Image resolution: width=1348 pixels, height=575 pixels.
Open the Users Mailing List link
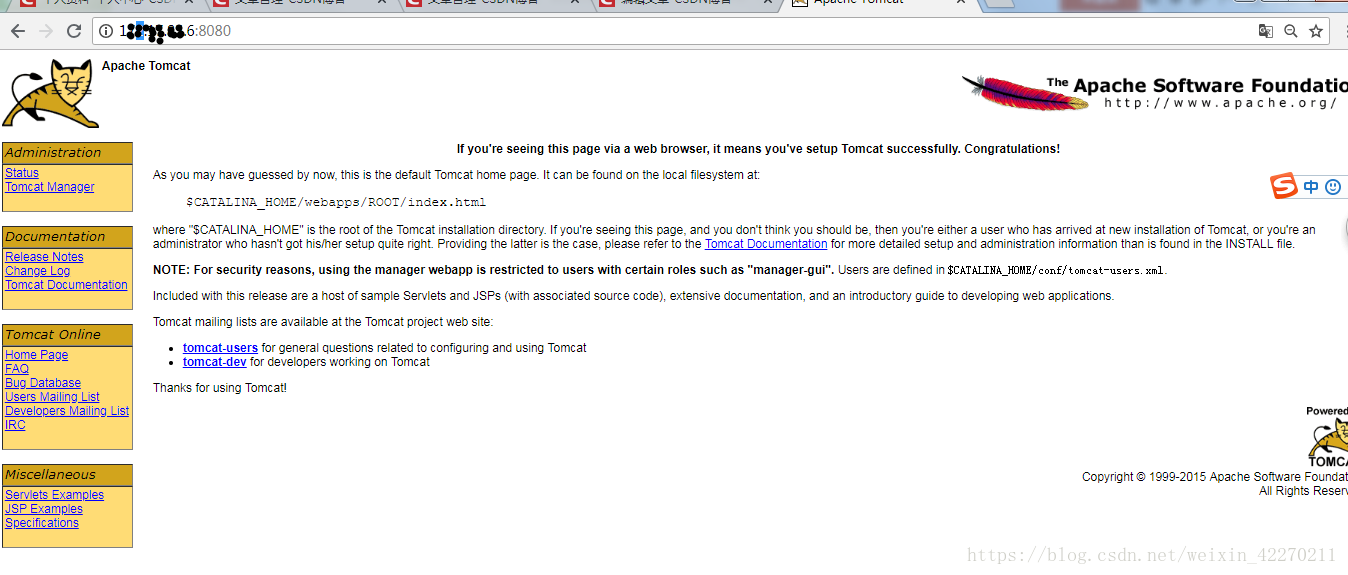(x=52, y=397)
